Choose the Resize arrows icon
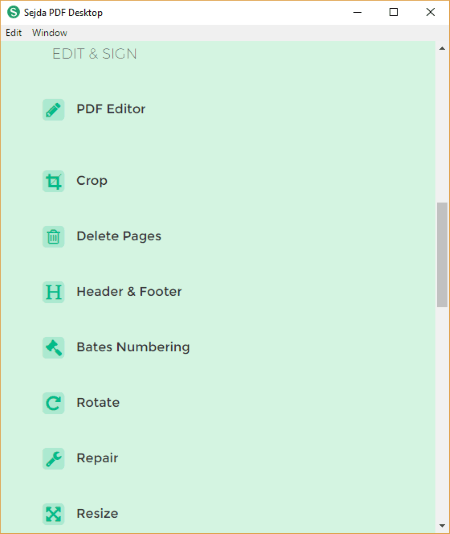The height and width of the screenshot is (534, 450). [x=53, y=514]
